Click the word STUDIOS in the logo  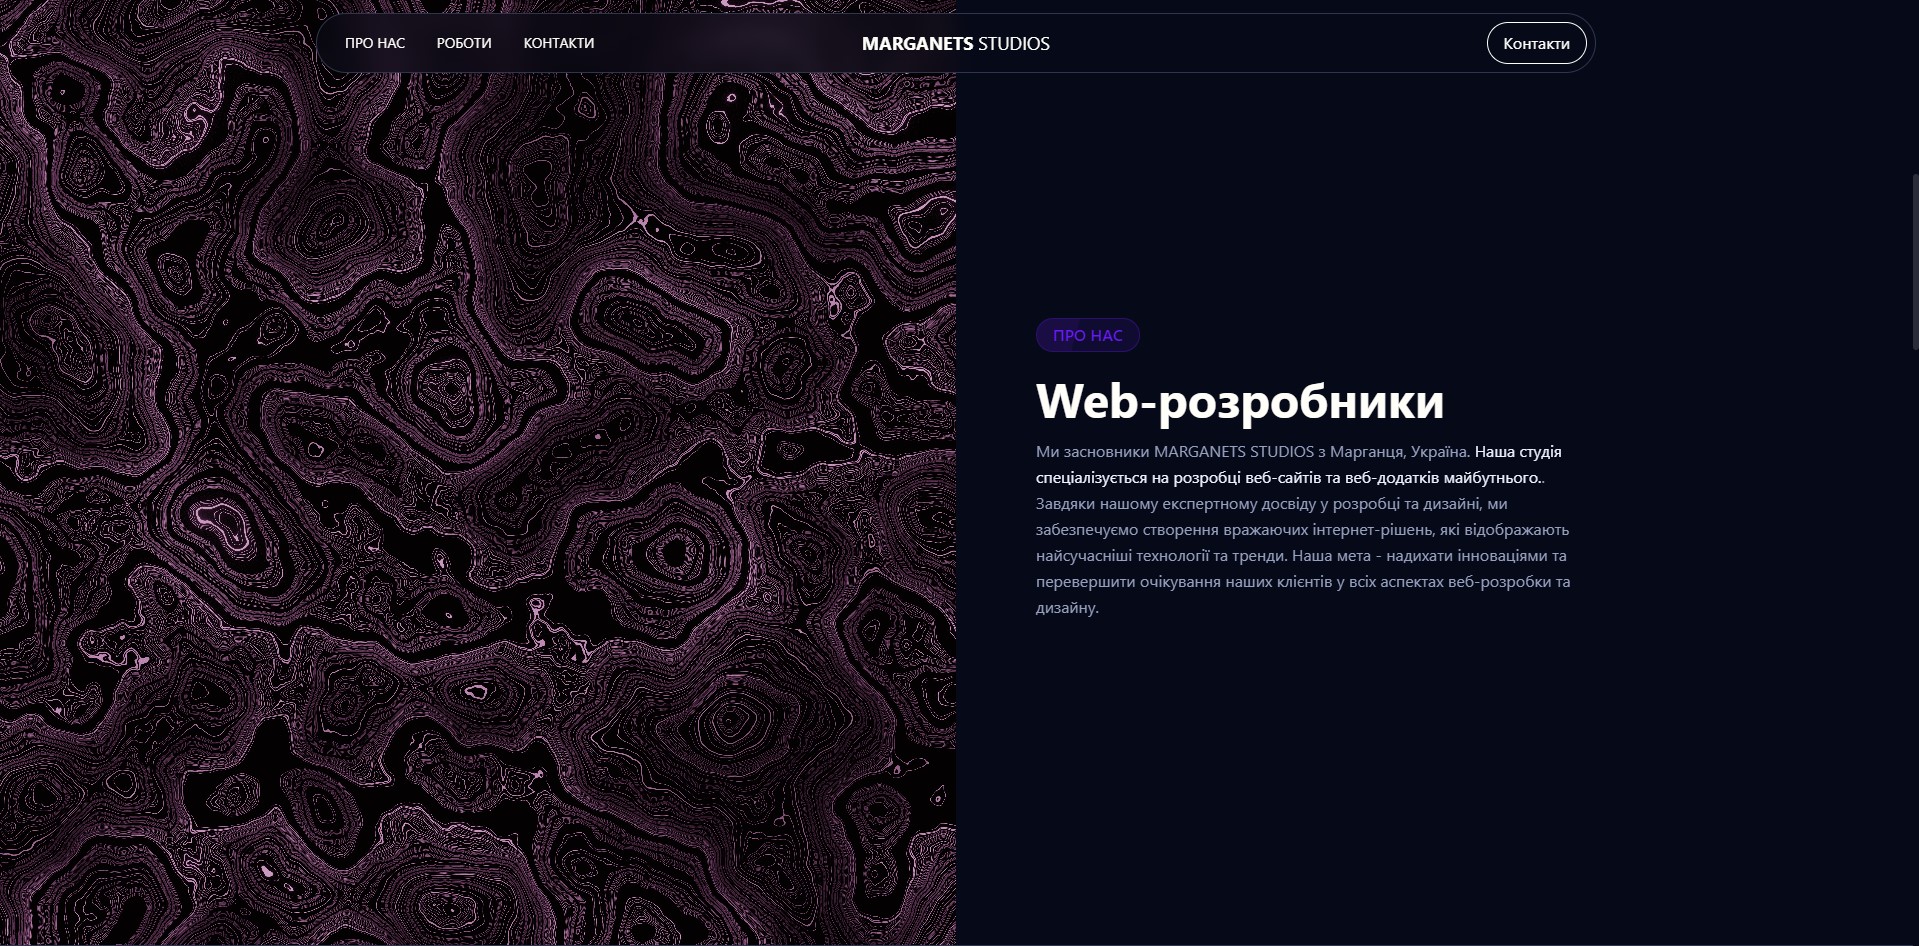click(x=1014, y=44)
